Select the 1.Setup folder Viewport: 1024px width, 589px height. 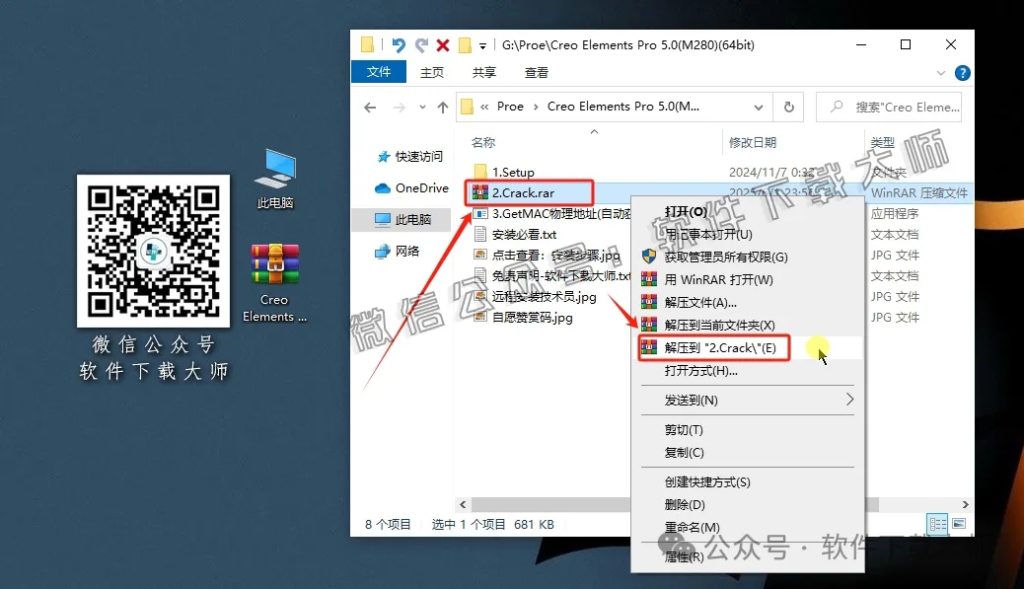(504, 172)
